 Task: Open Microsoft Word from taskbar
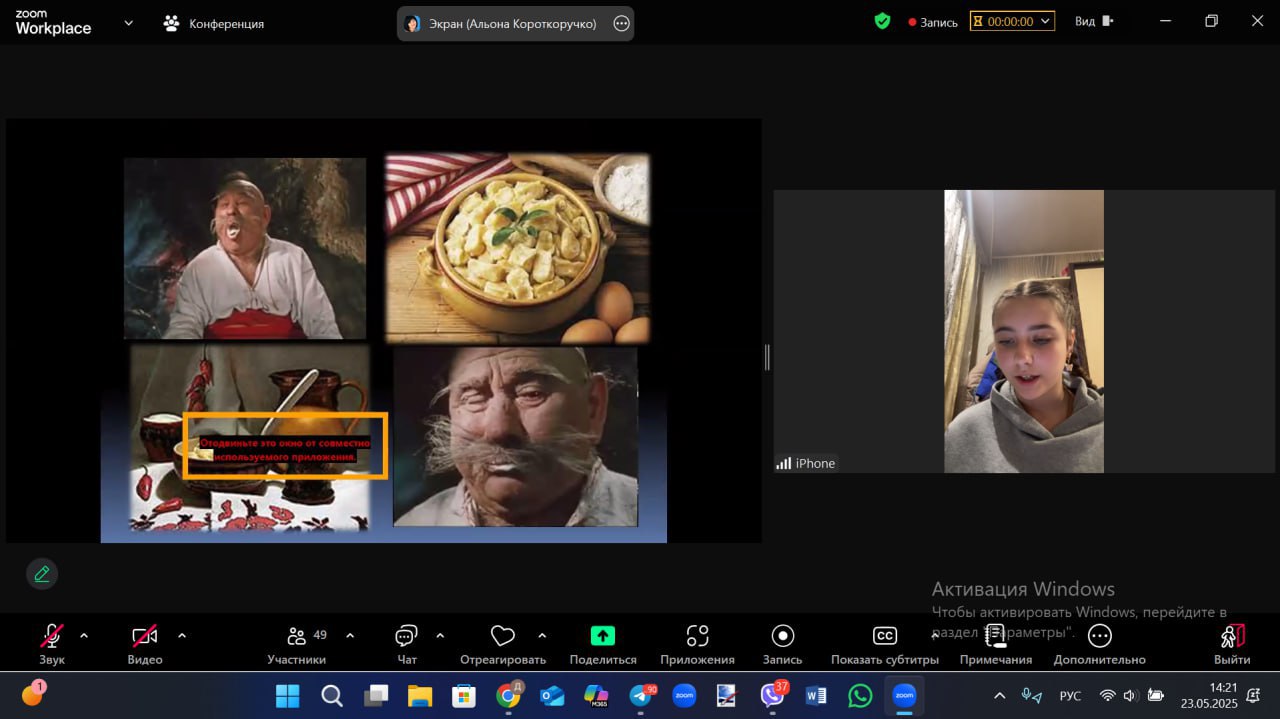click(816, 695)
